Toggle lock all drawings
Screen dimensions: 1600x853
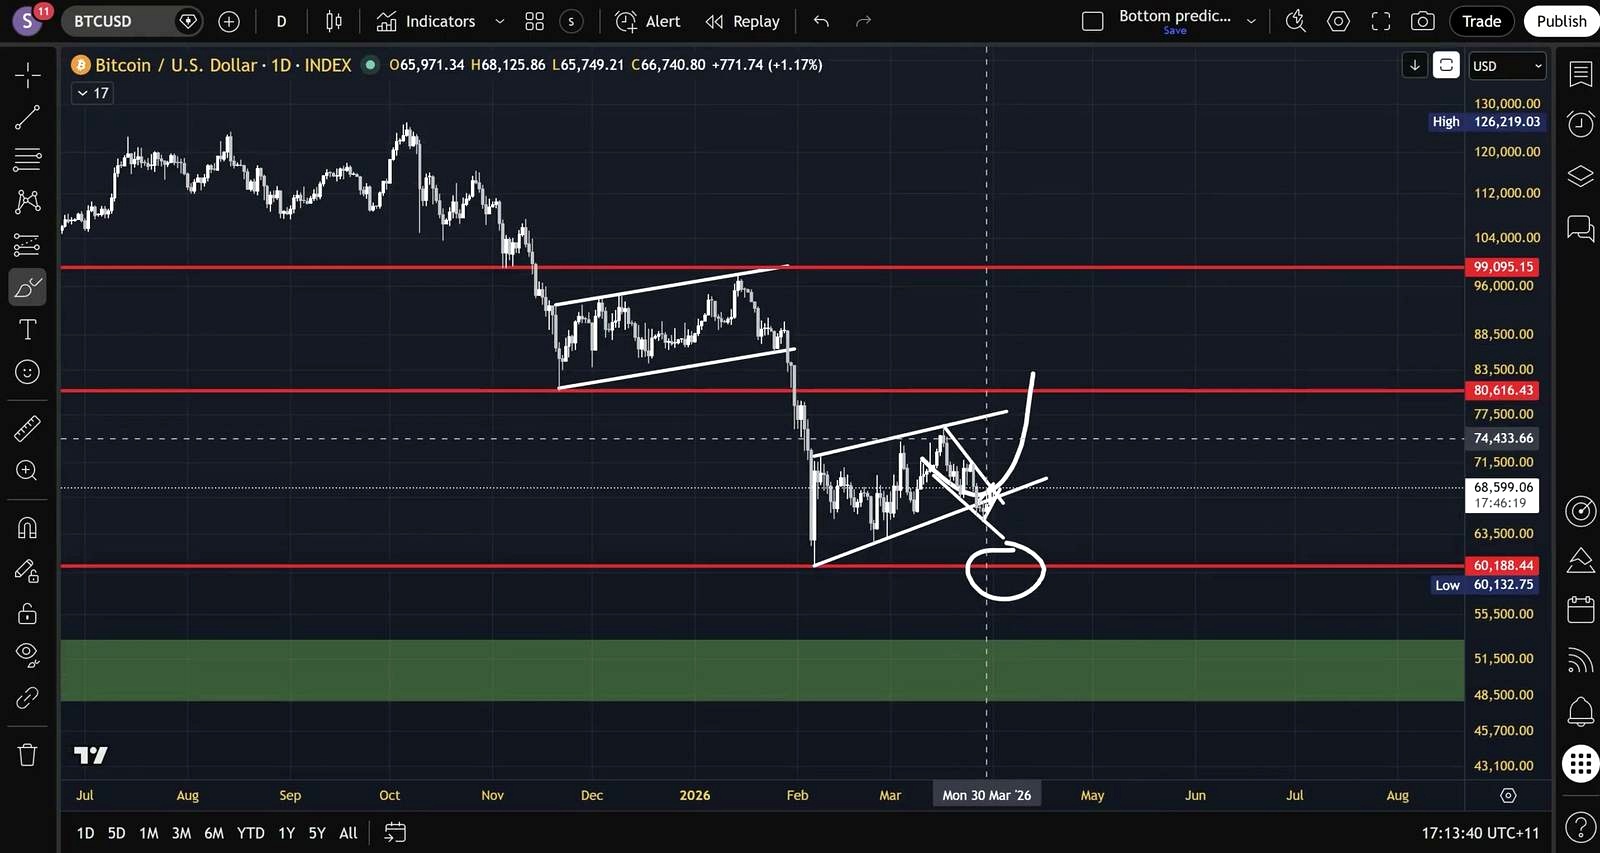(28, 613)
